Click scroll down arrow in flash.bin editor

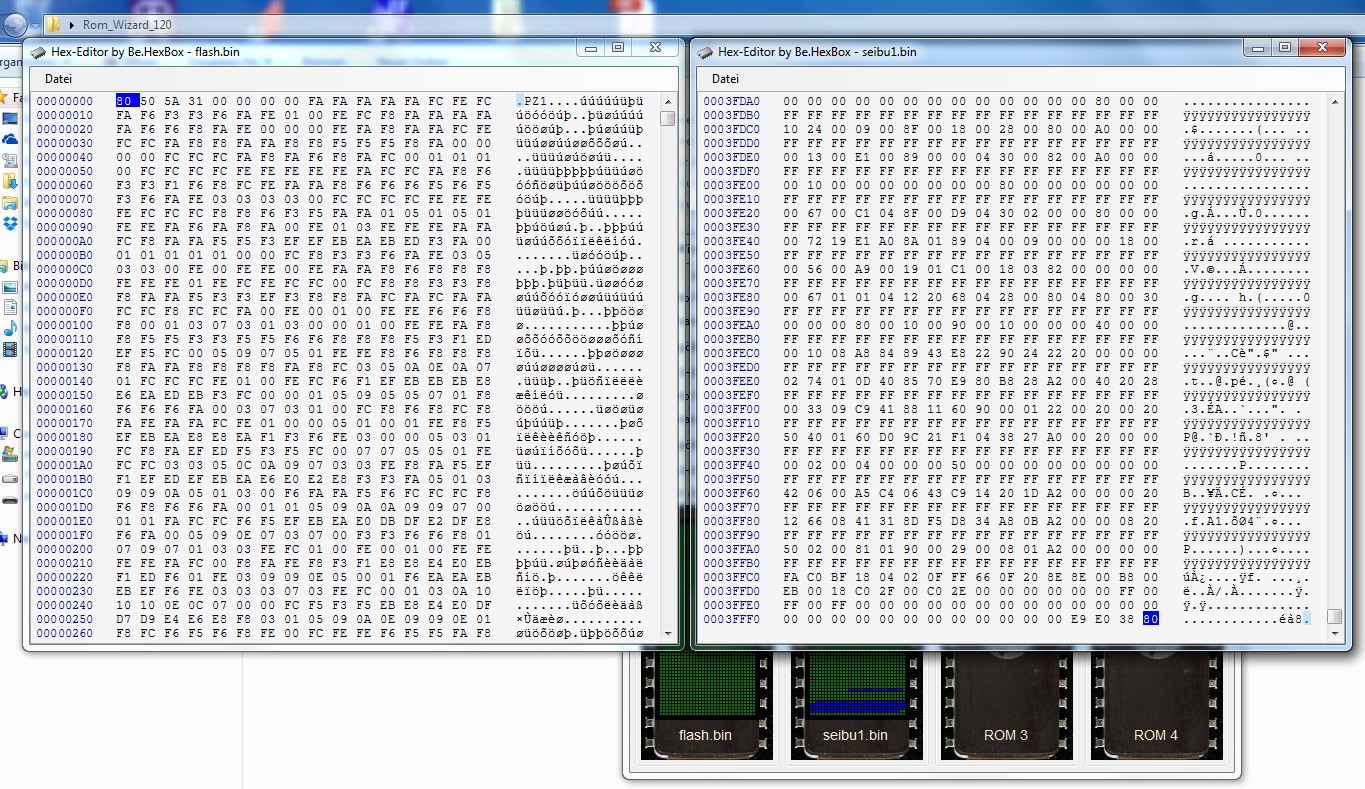click(x=667, y=633)
